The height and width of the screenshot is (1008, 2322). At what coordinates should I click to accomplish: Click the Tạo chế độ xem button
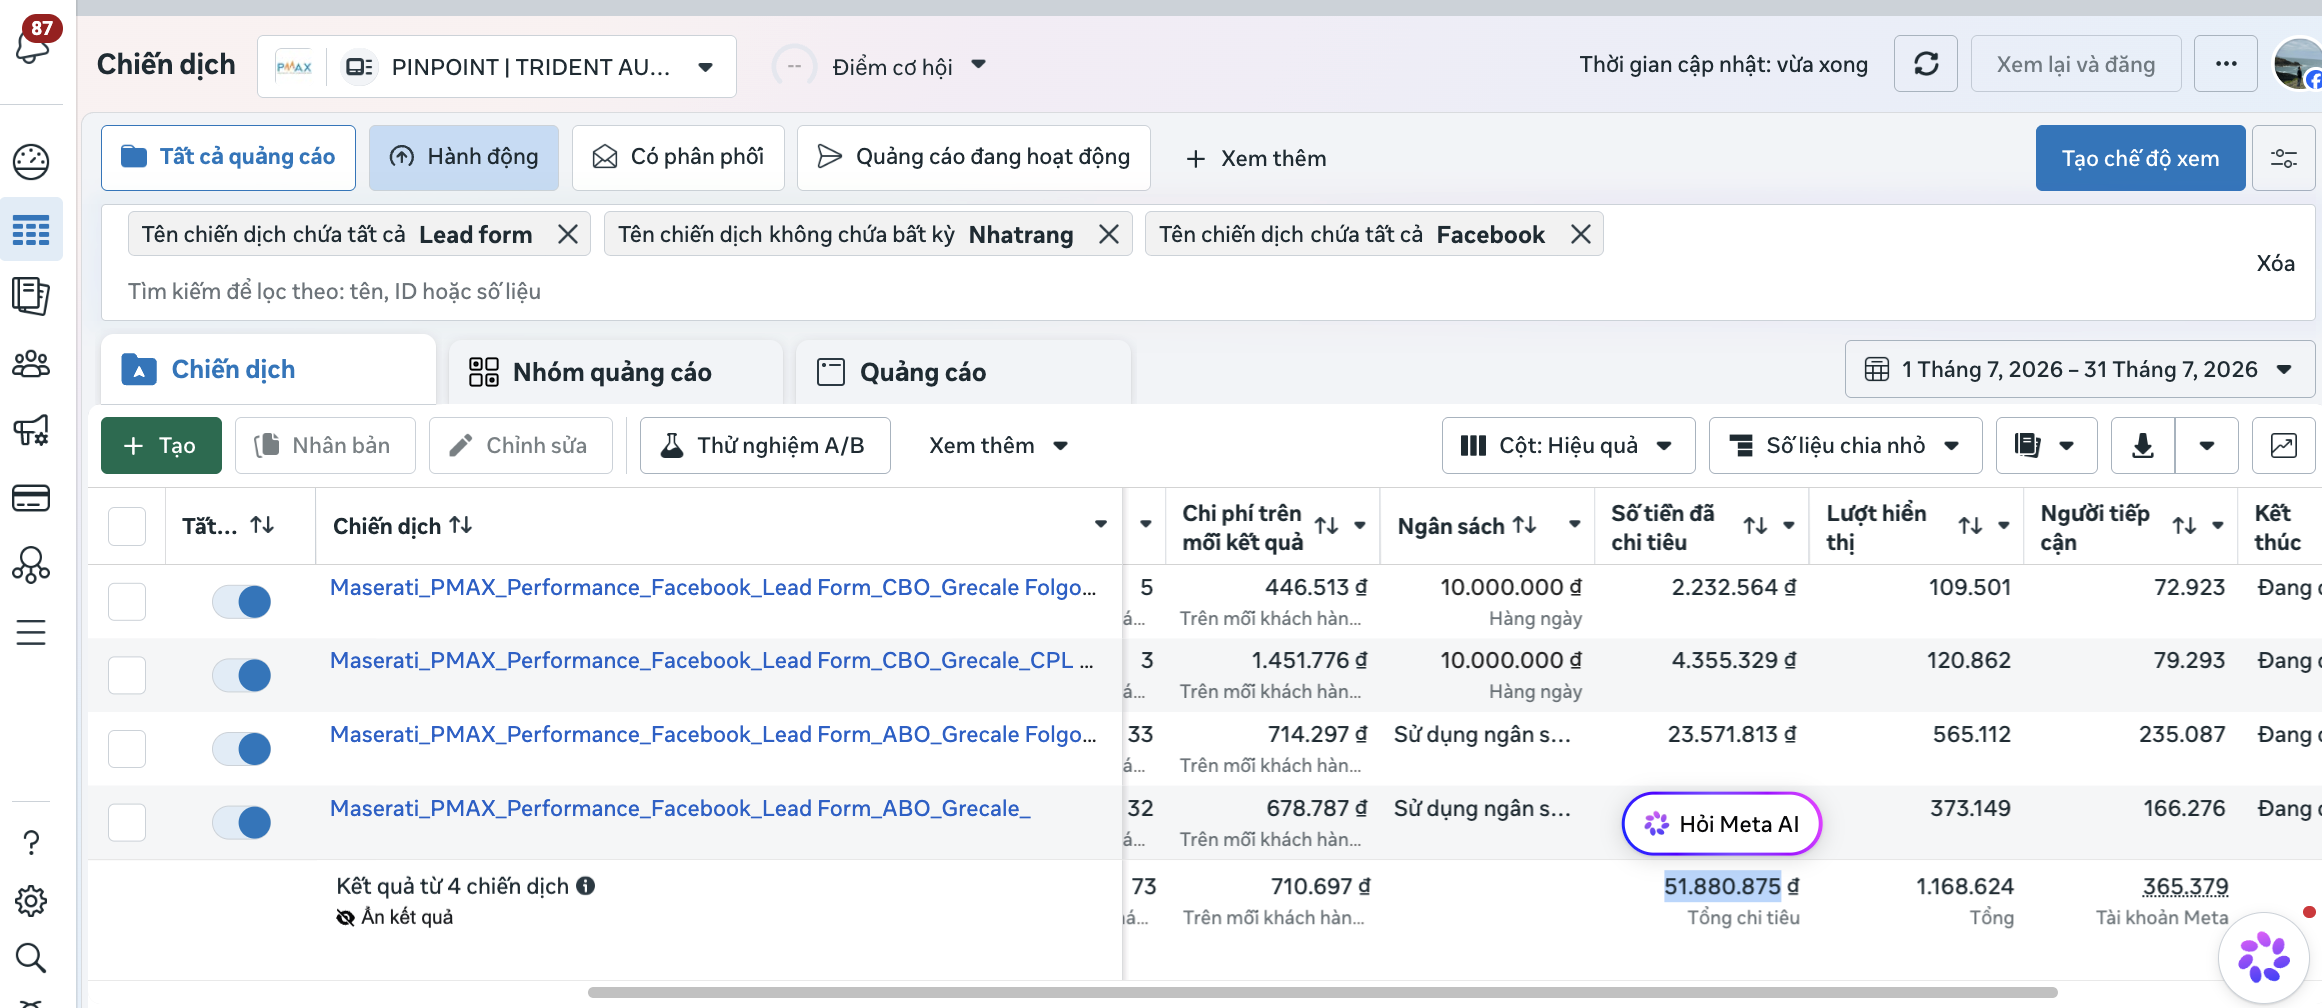pyautogui.click(x=2140, y=158)
